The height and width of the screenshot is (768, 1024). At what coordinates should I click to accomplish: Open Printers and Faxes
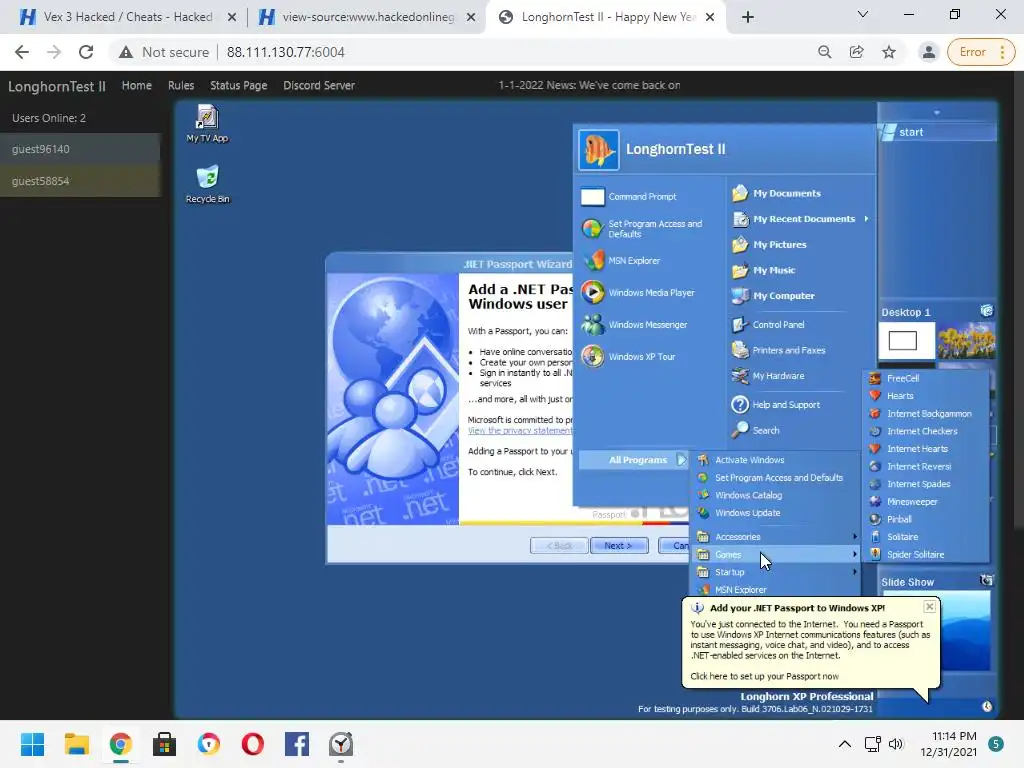tap(778, 350)
